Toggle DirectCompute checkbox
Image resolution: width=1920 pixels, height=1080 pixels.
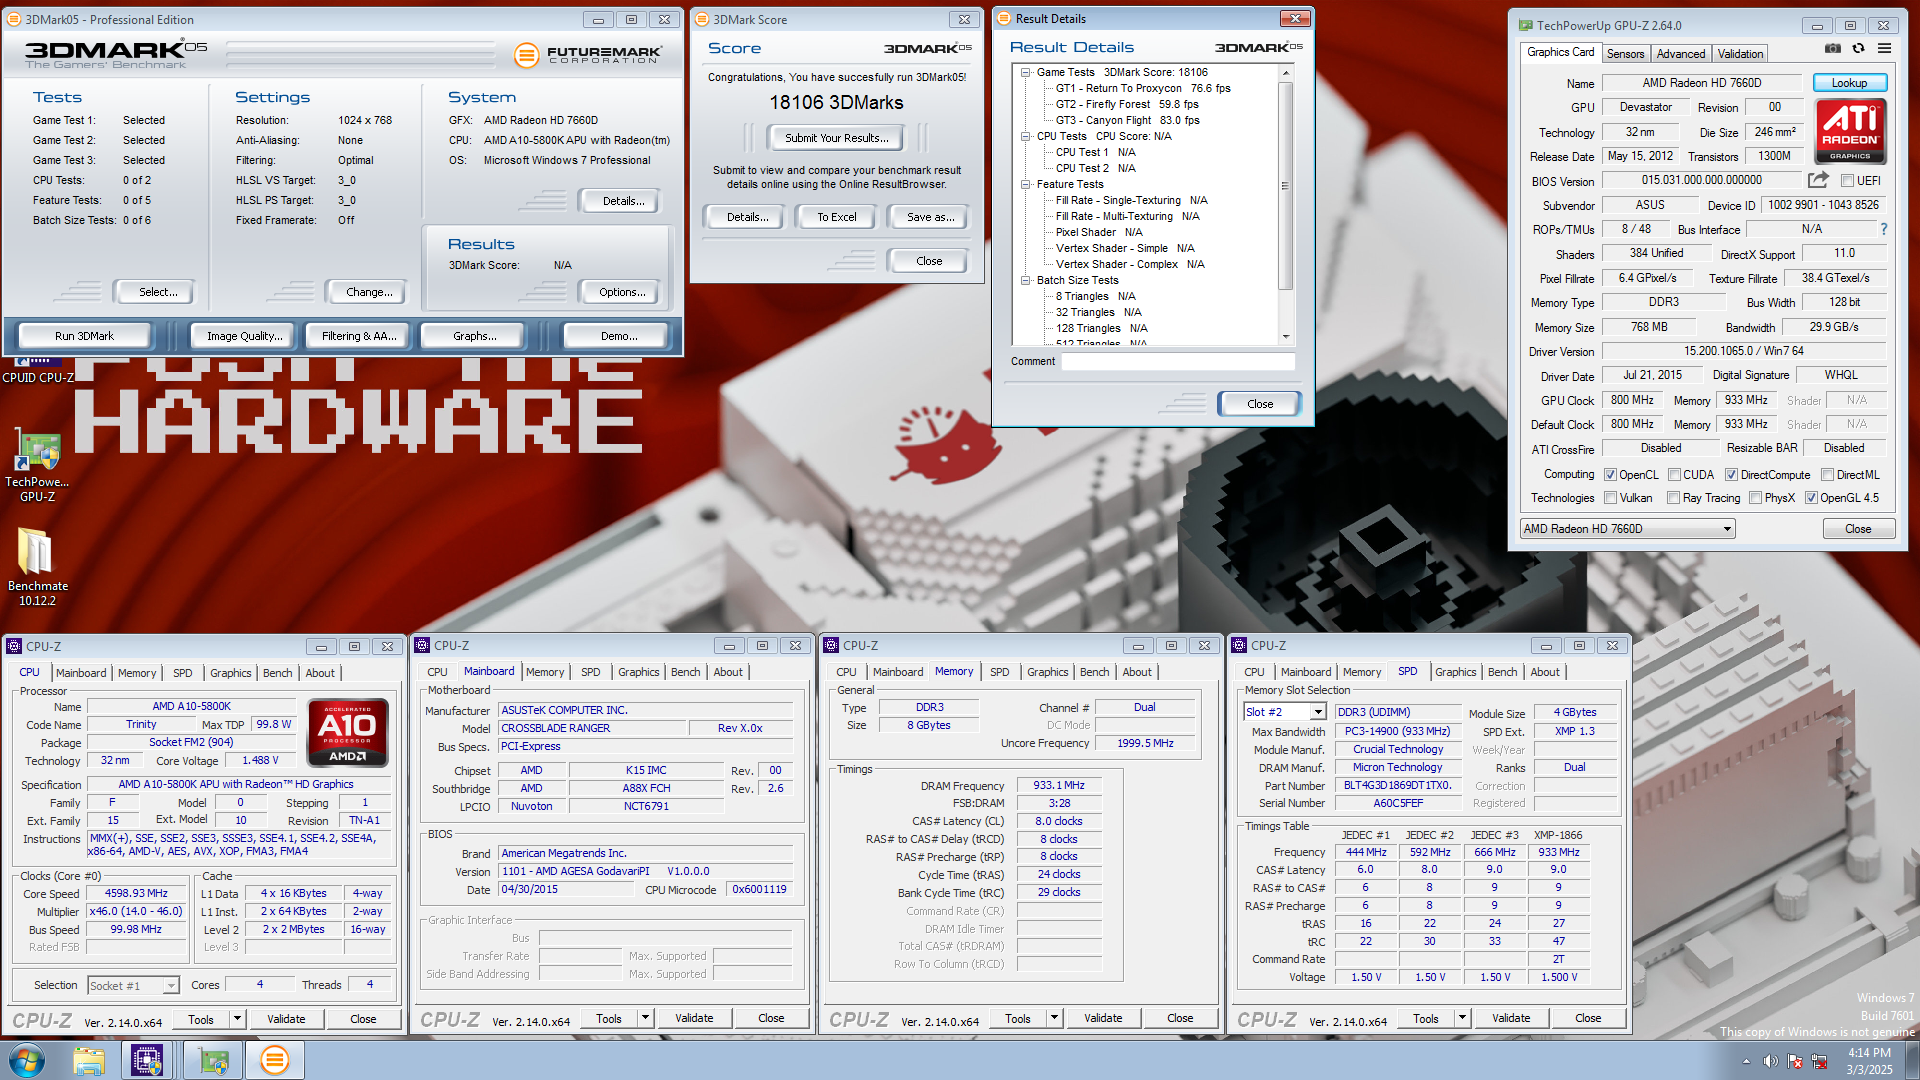point(1731,475)
